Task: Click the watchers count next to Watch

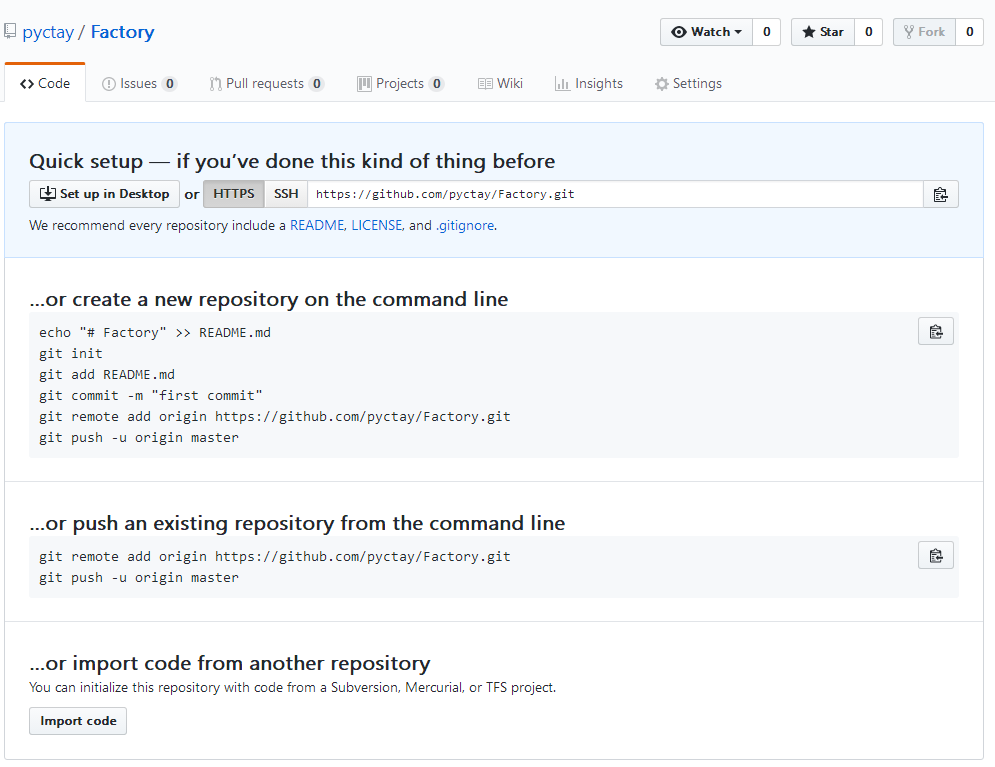Action: [x=767, y=32]
